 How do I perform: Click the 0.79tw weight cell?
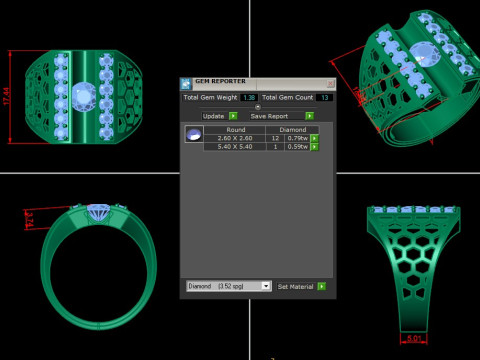click(298, 138)
